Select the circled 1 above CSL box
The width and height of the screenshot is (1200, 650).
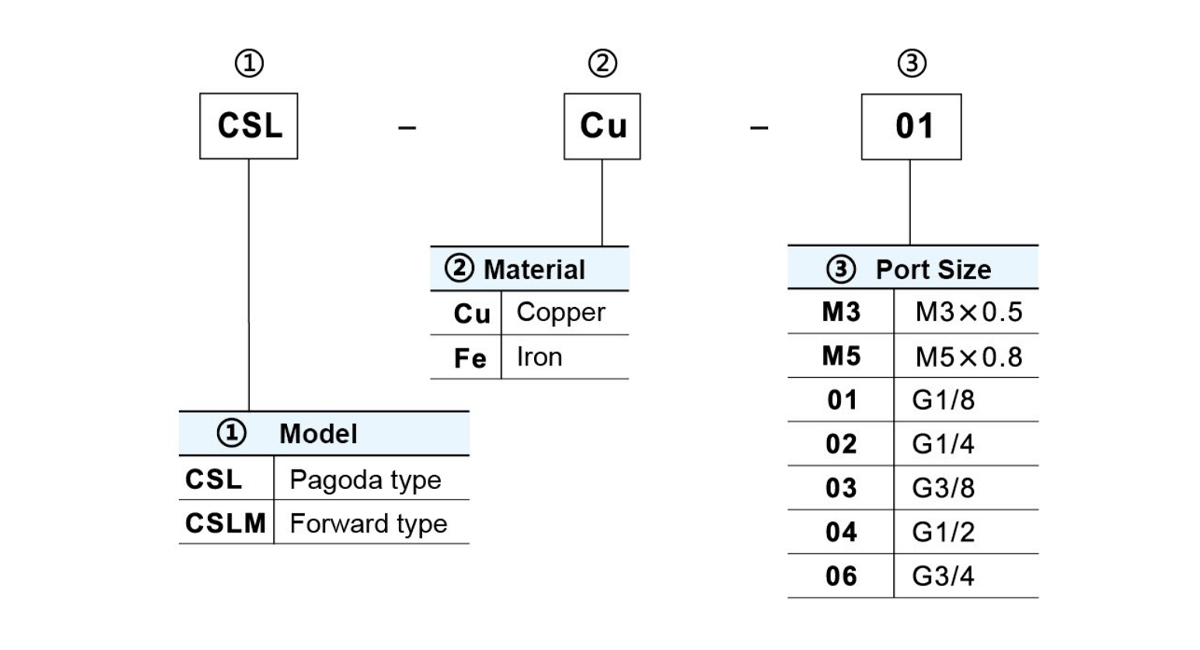coord(249,64)
